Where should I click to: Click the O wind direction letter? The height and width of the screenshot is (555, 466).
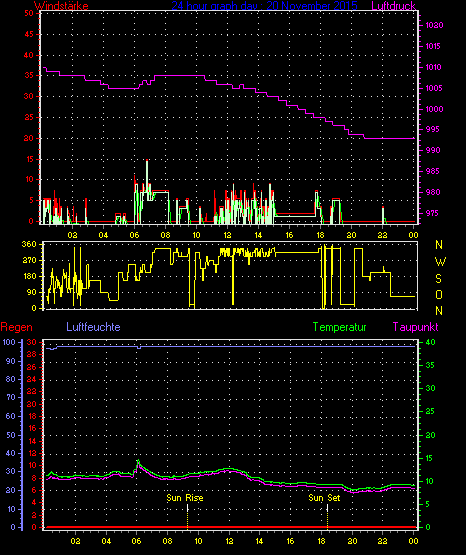[439, 294]
